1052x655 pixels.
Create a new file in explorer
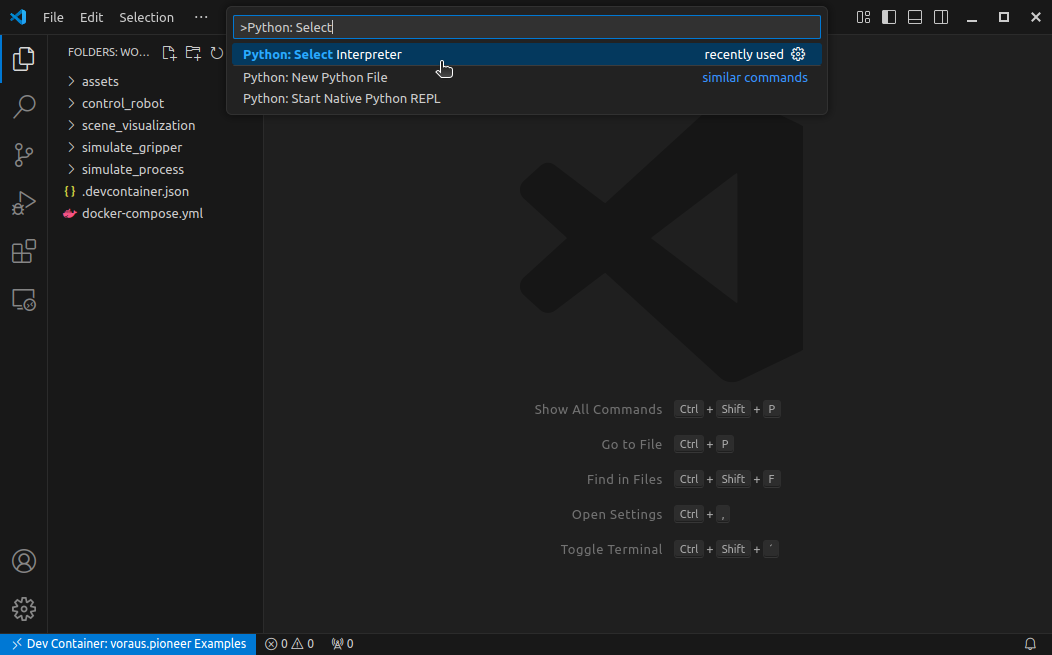169,53
